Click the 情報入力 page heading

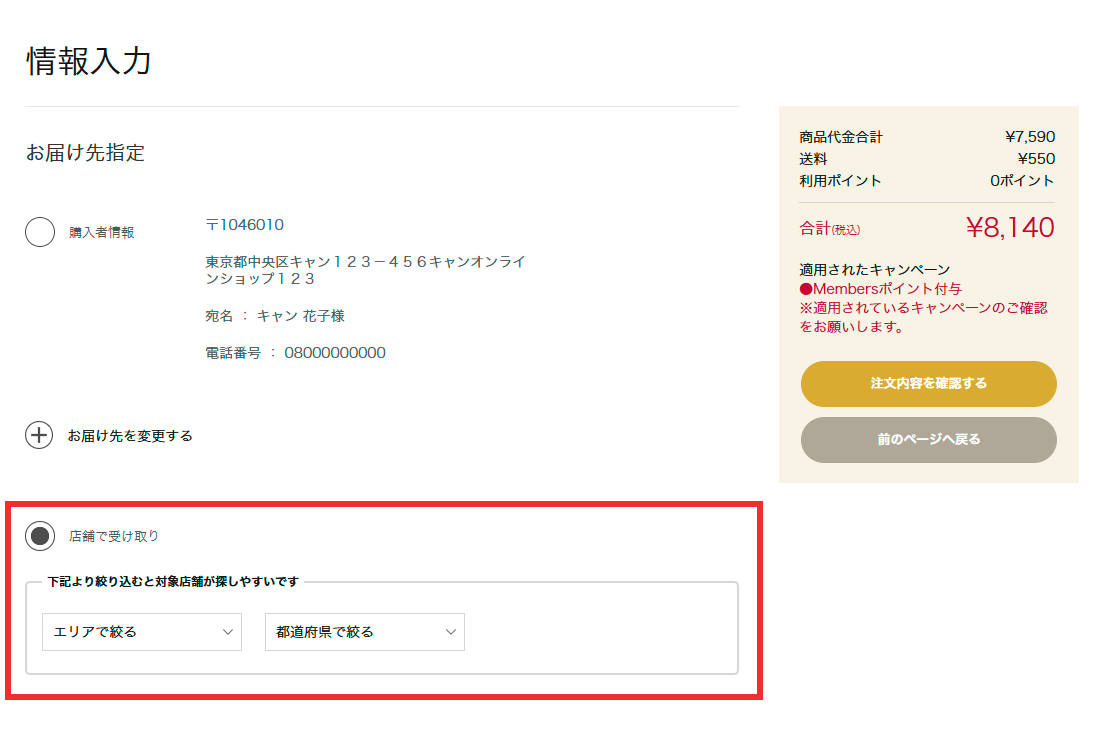(x=89, y=61)
